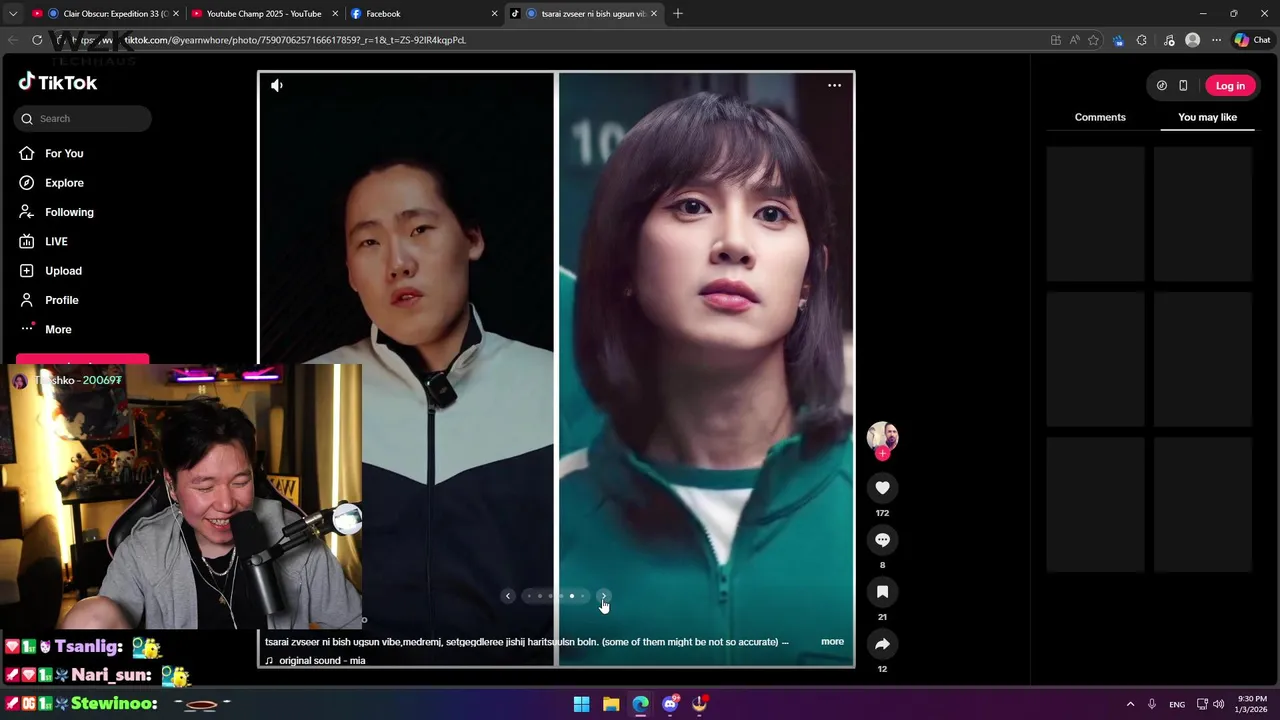Open Discord from the taskbar
1280x720 pixels.
(x=670, y=704)
